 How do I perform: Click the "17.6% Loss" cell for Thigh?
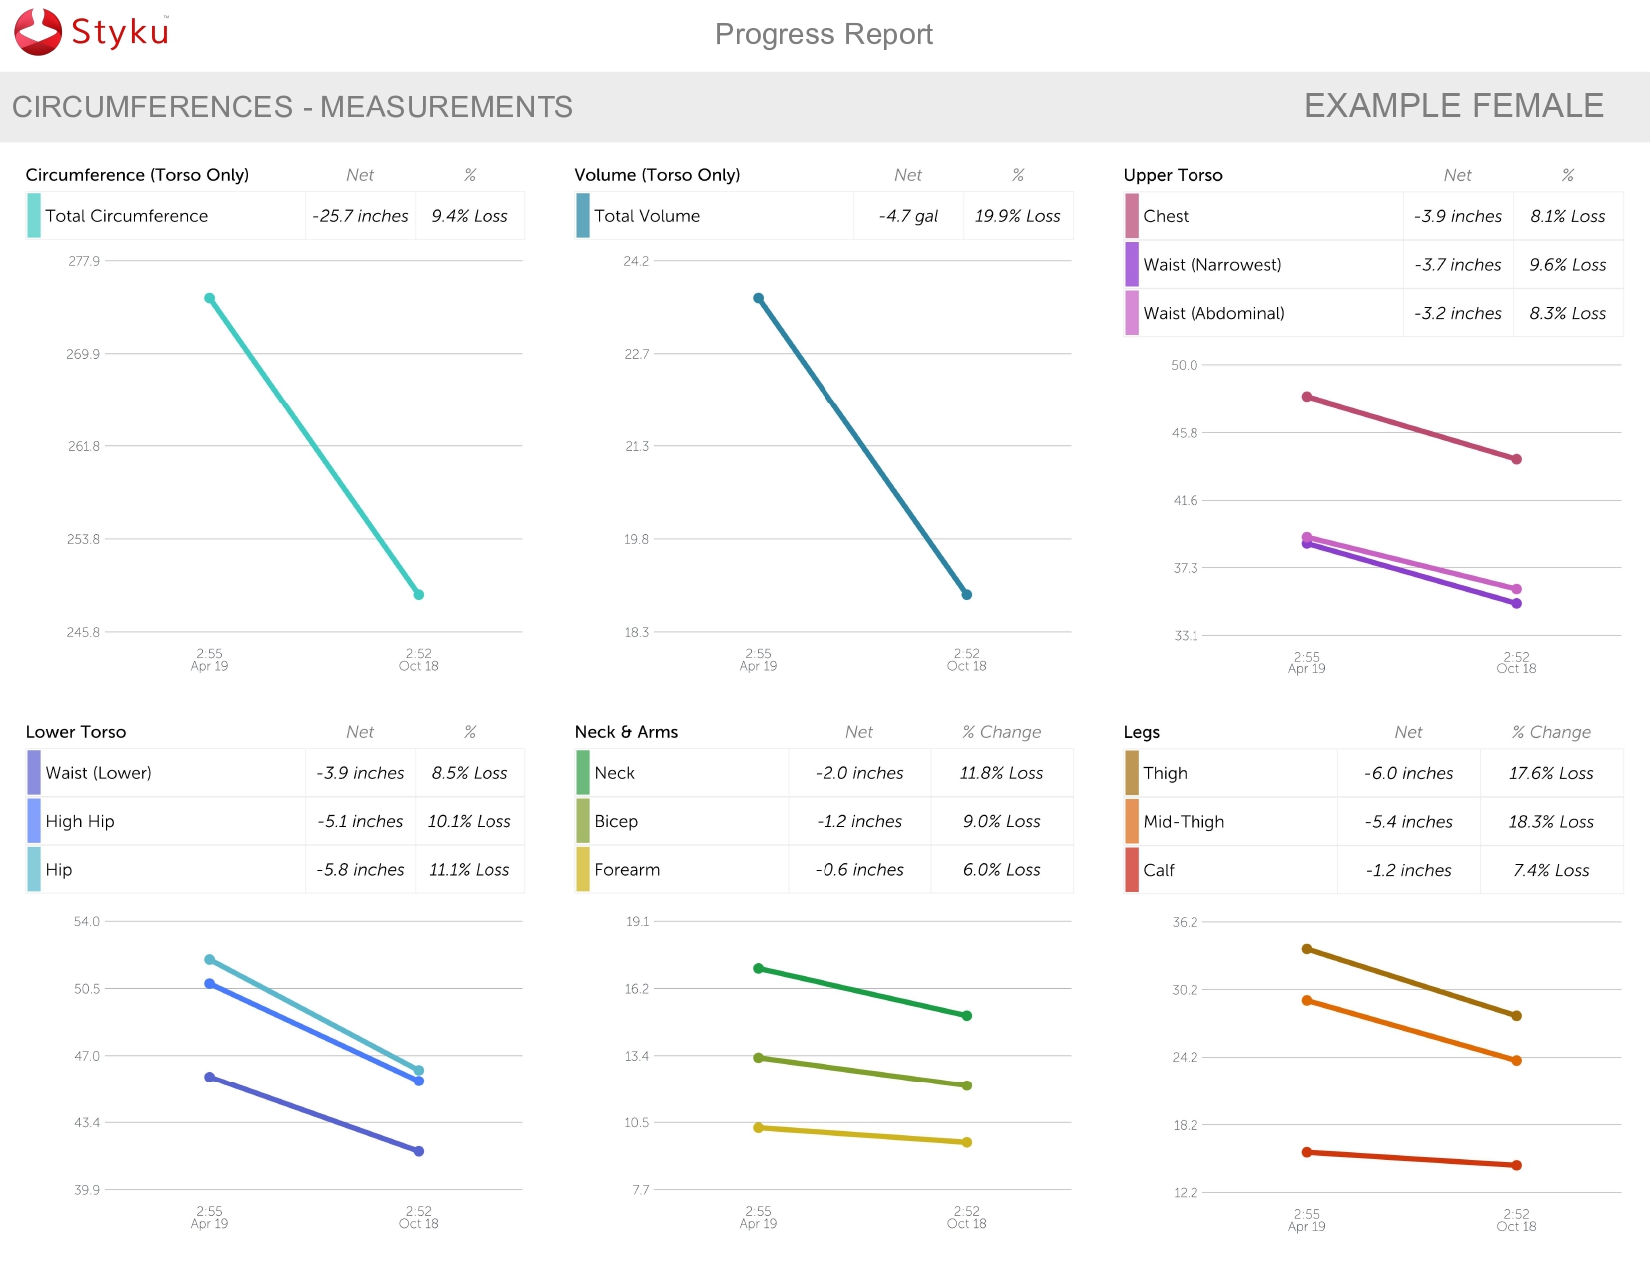point(1551,773)
